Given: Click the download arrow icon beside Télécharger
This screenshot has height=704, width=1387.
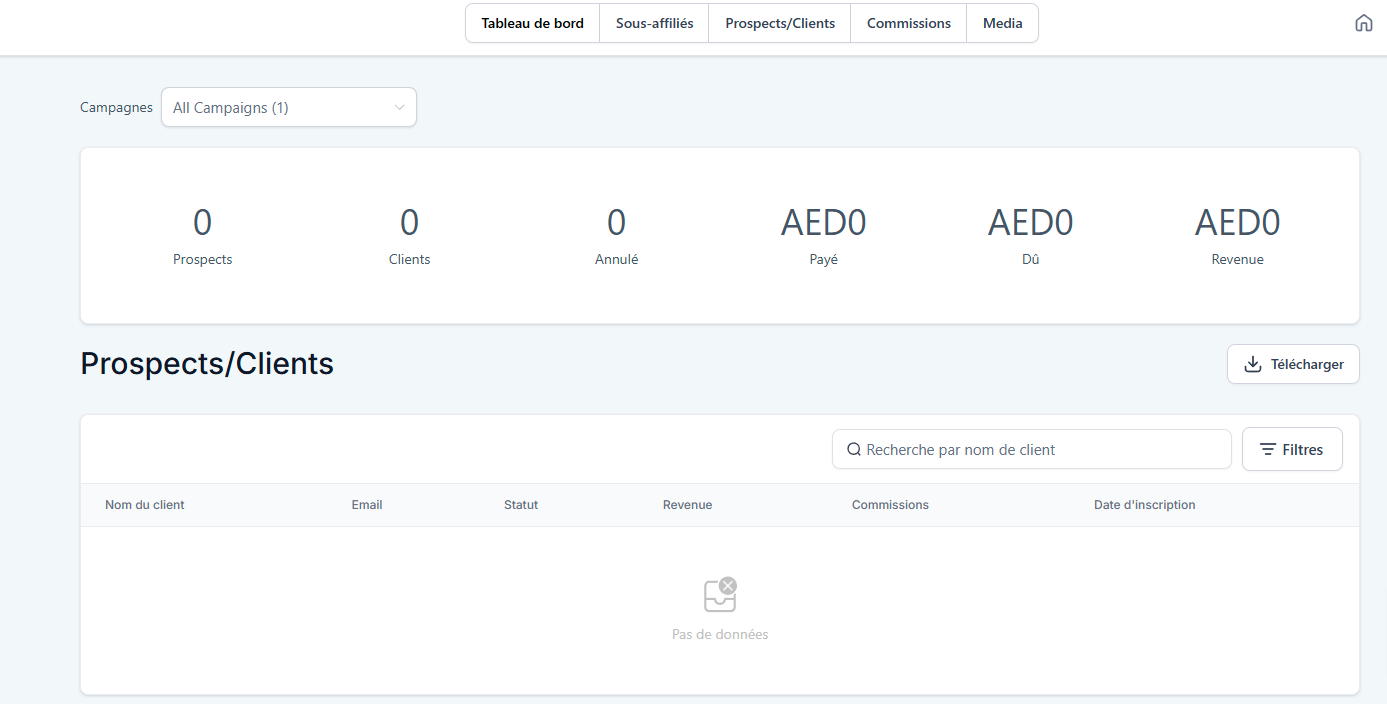Looking at the screenshot, I should [1252, 364].
